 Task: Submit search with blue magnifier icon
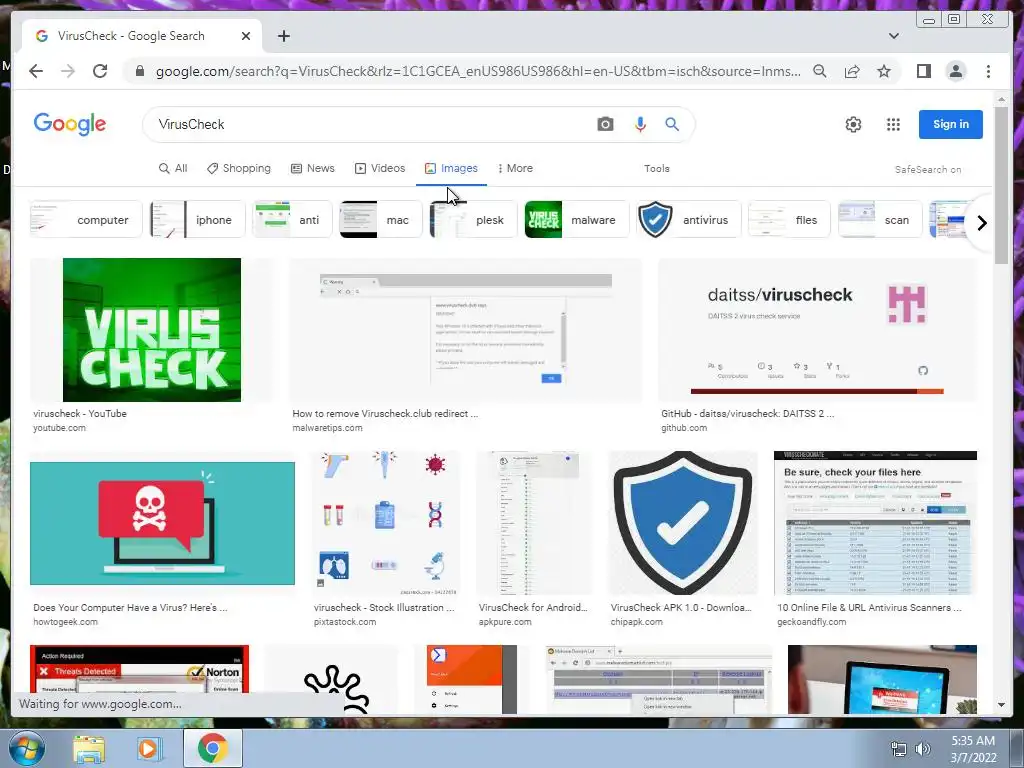pyautogui.click(x=672, y=124)
